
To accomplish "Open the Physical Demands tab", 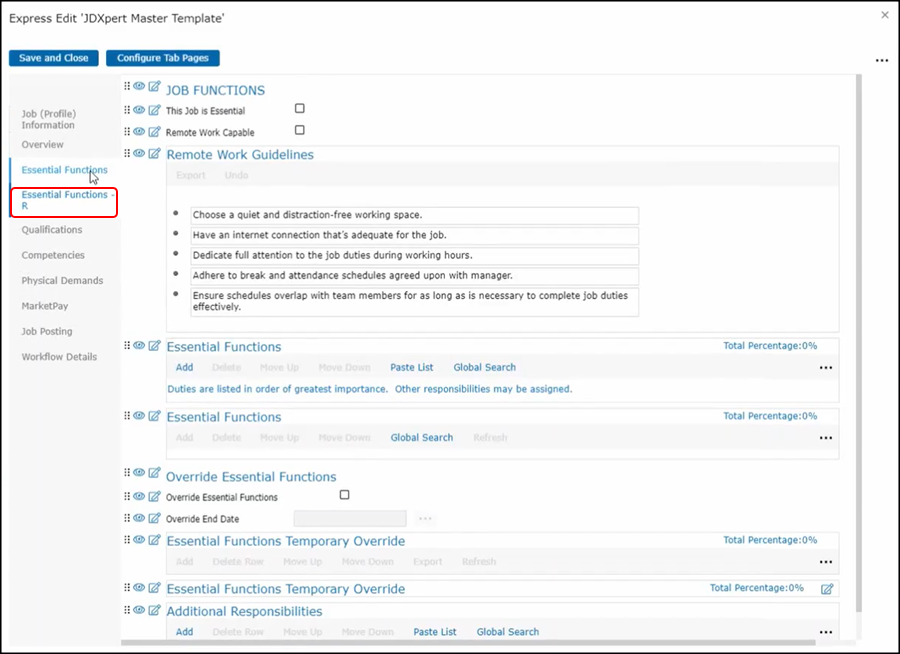I will tap(62, 281).
